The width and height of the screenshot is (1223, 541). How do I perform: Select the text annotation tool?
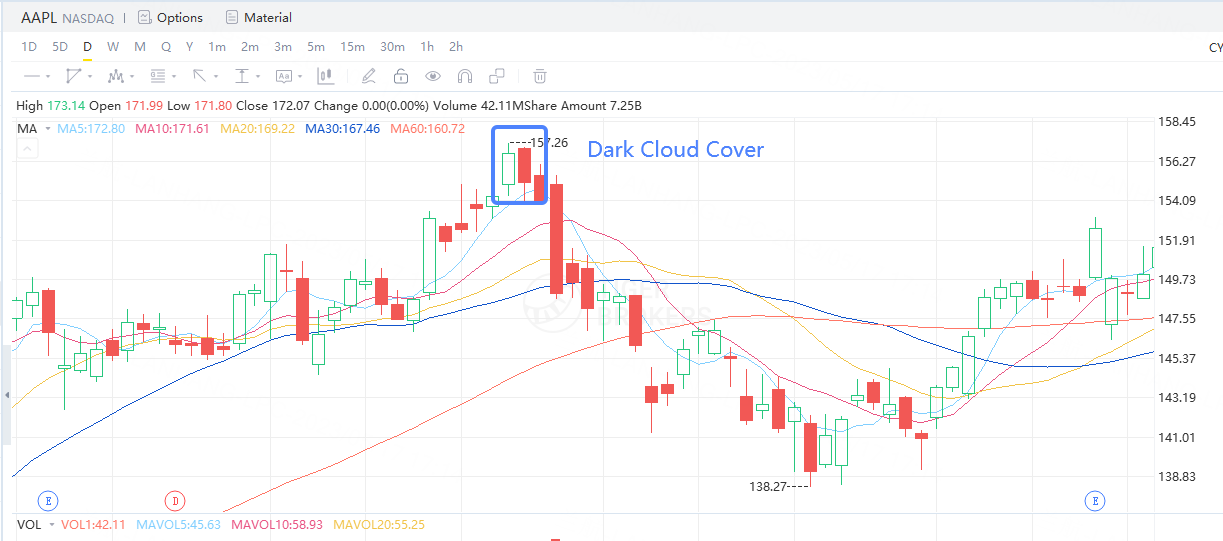point(283,76)
